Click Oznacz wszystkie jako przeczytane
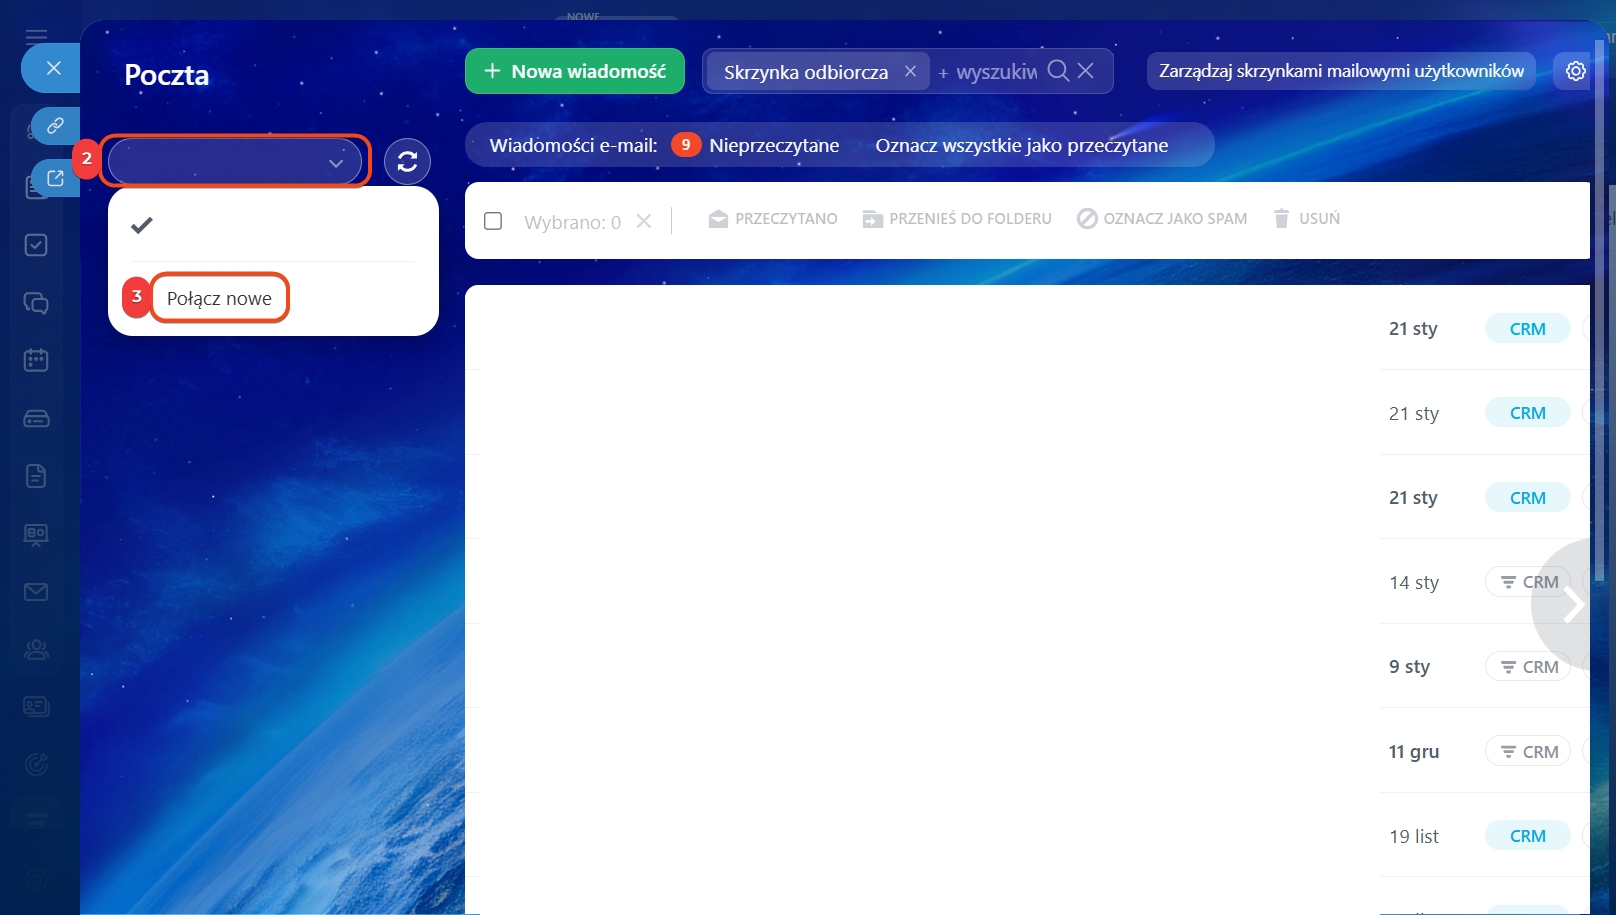Image resolution: width=1616 pixels, height=915 pixels. (1022, 145)
